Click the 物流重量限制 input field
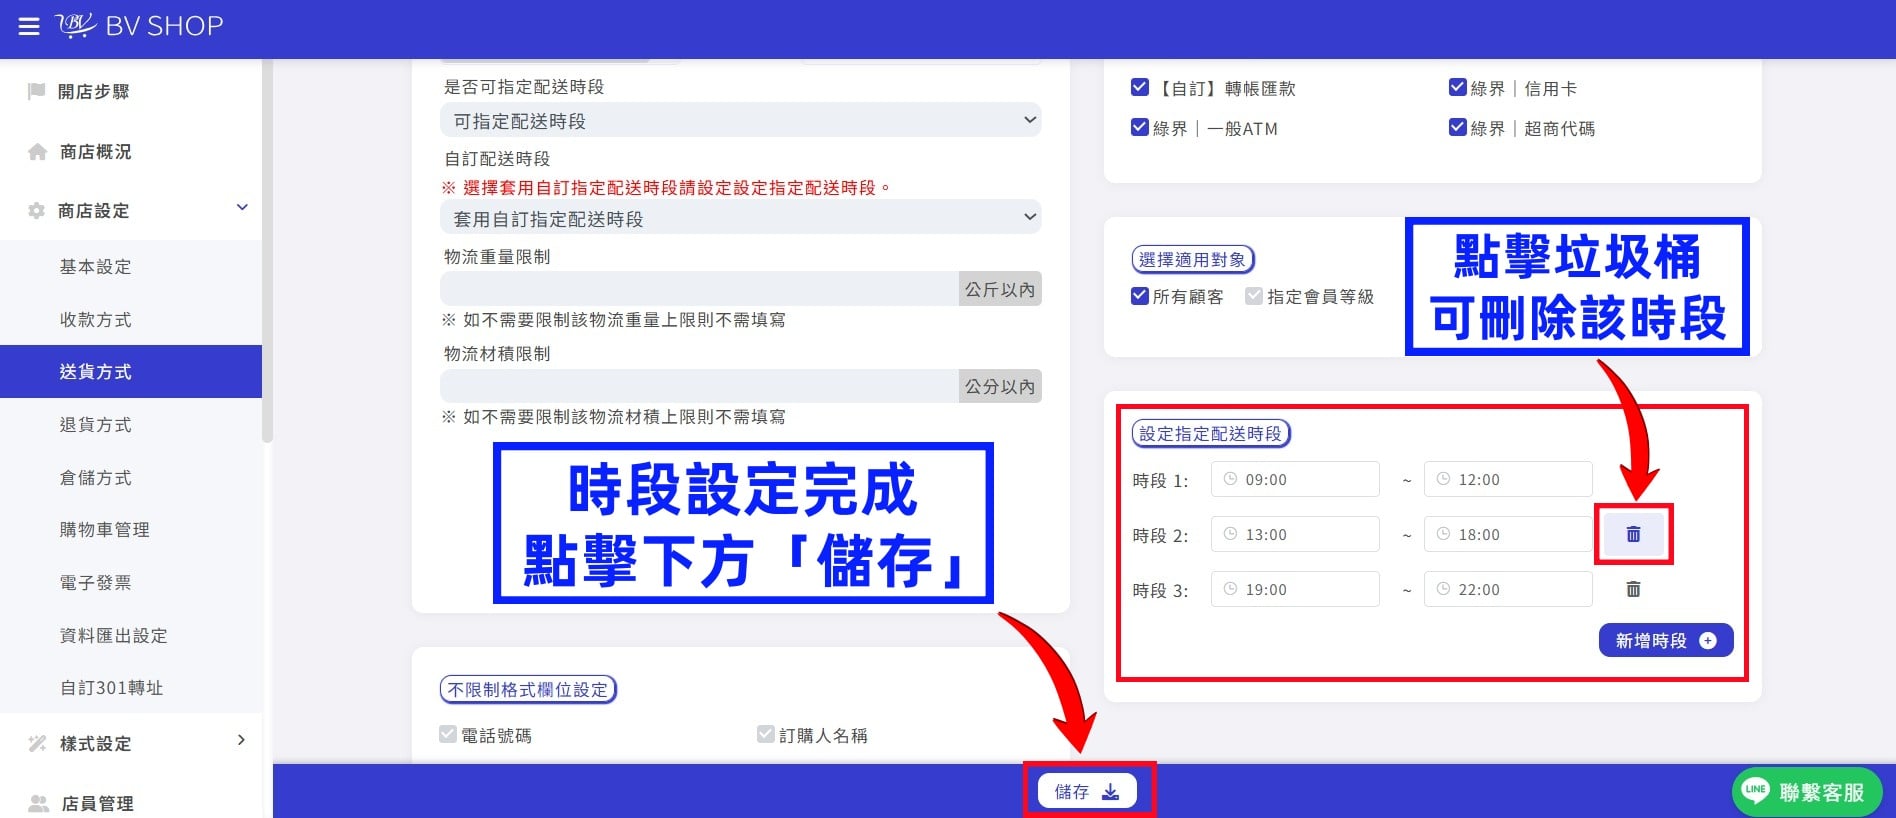Viewport: 1896px width, 818px height. pyautogui.click(x=699, y=289)
